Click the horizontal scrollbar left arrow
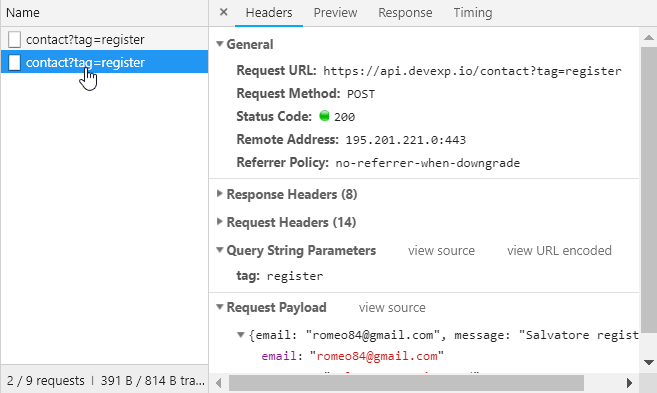 point(218,383)
